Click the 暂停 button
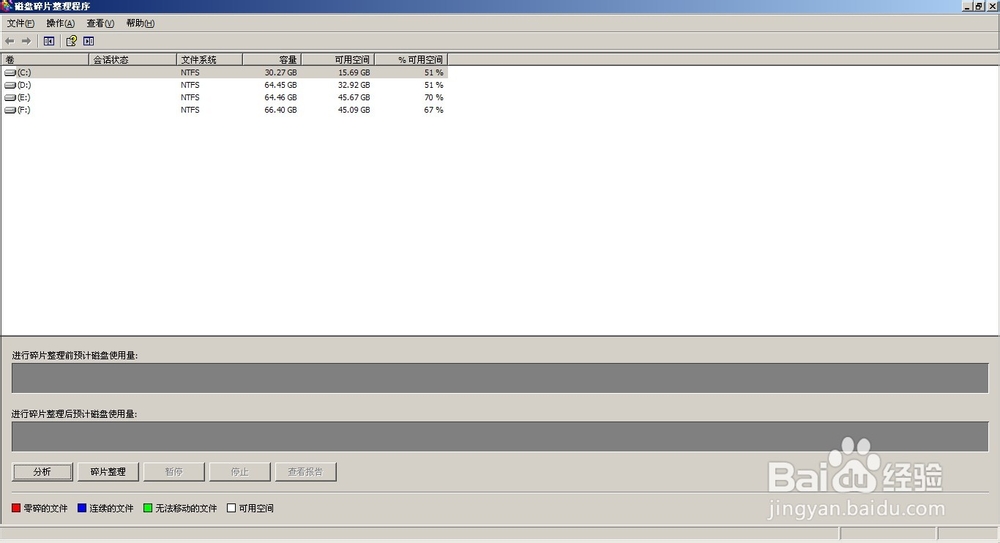The image size is (1000, 543). tap(173, 472)
